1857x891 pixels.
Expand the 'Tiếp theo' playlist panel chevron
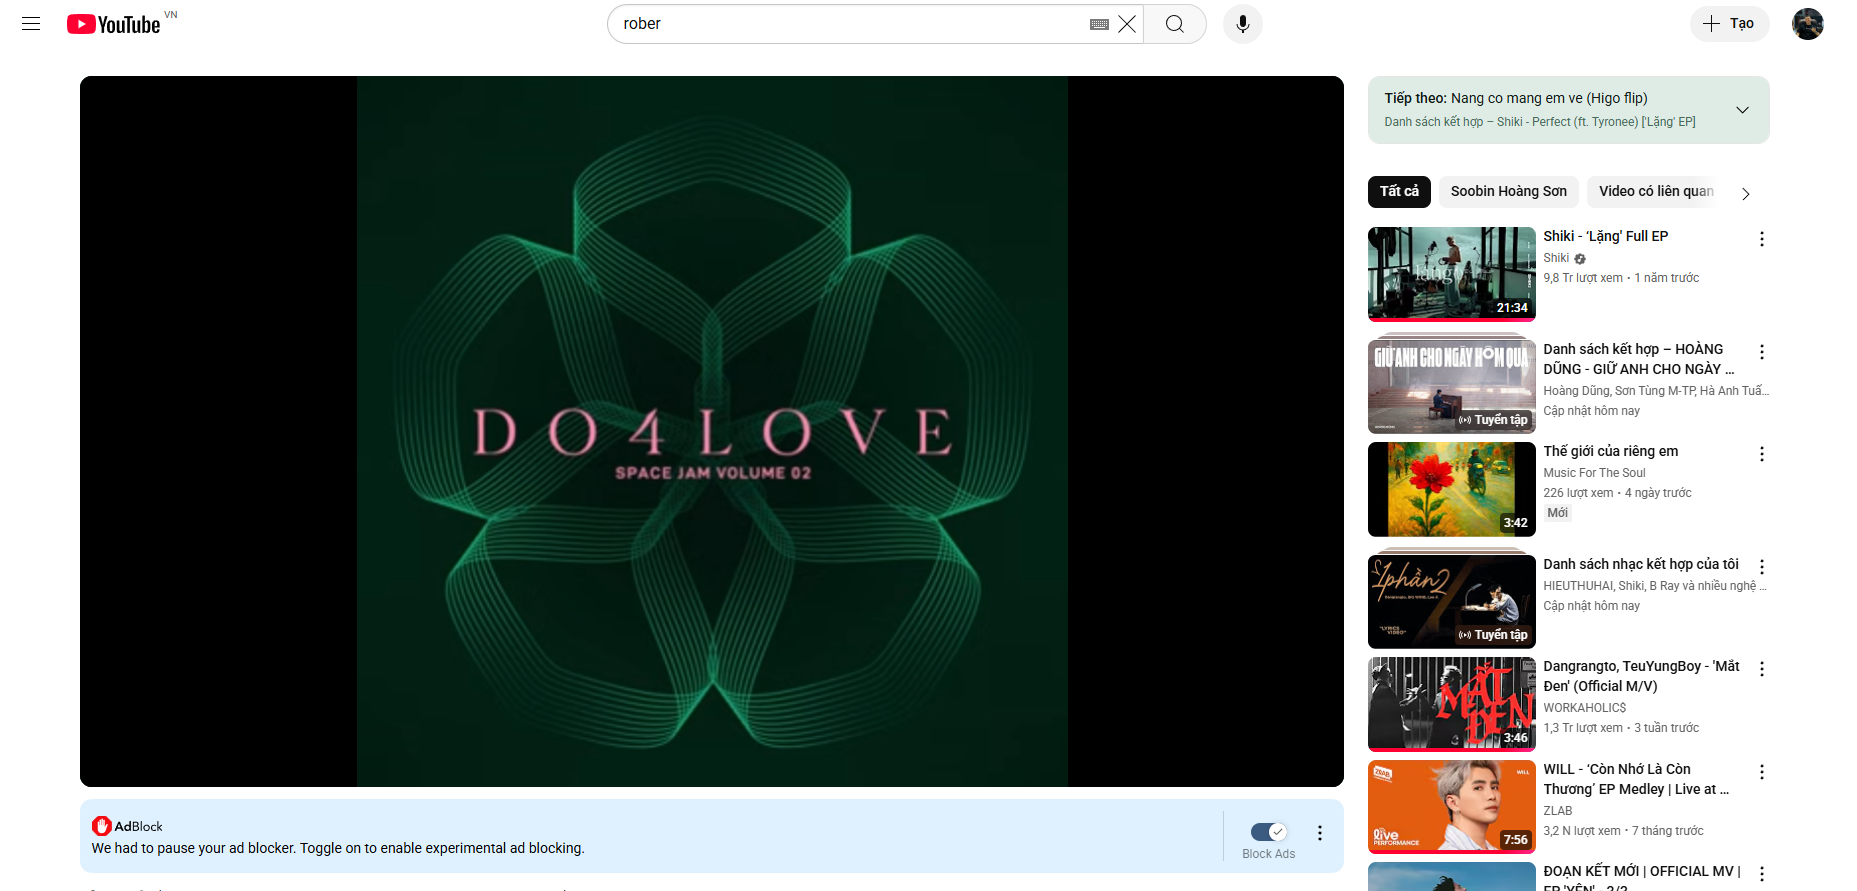[x=1742, y=110]
